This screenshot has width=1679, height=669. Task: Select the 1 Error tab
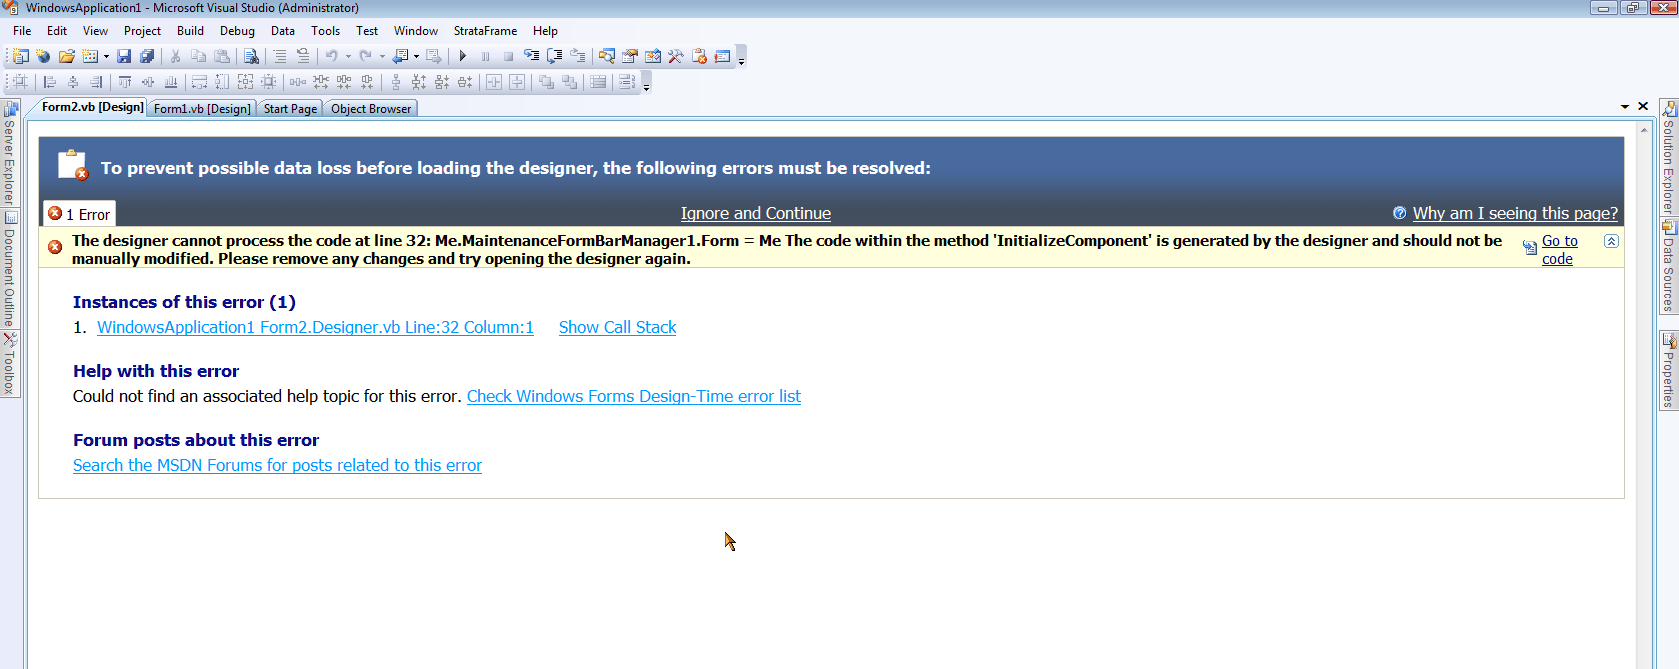coord(80,214)
